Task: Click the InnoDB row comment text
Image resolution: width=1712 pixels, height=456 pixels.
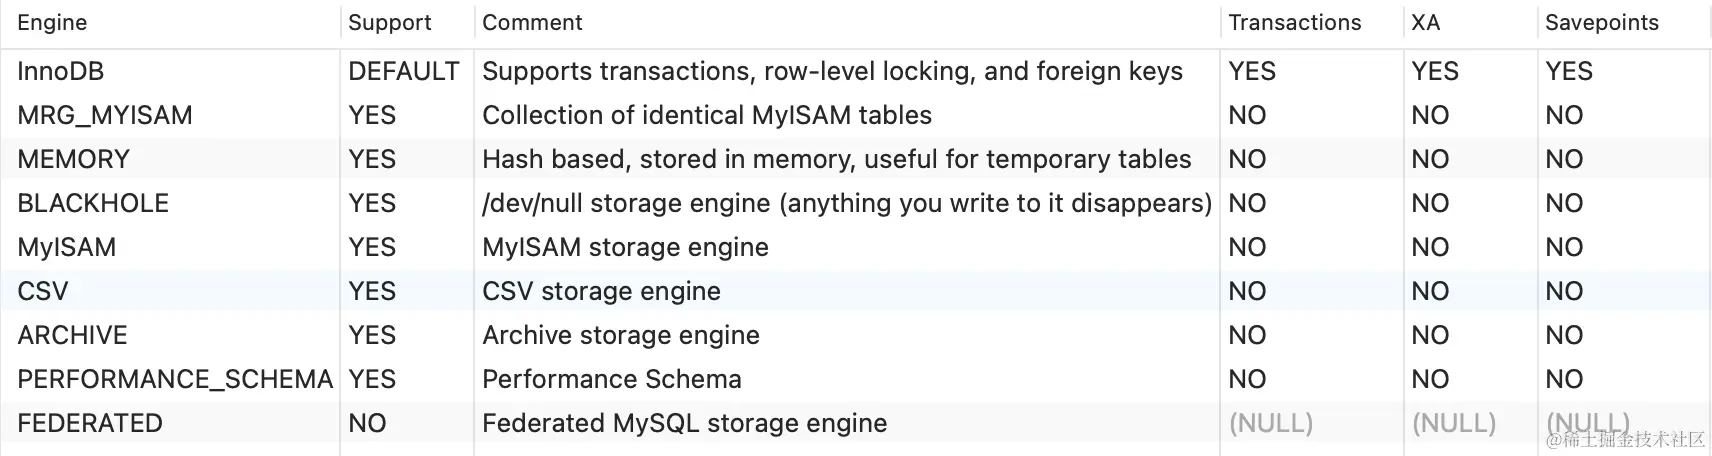Action: (x=832, y=71)
